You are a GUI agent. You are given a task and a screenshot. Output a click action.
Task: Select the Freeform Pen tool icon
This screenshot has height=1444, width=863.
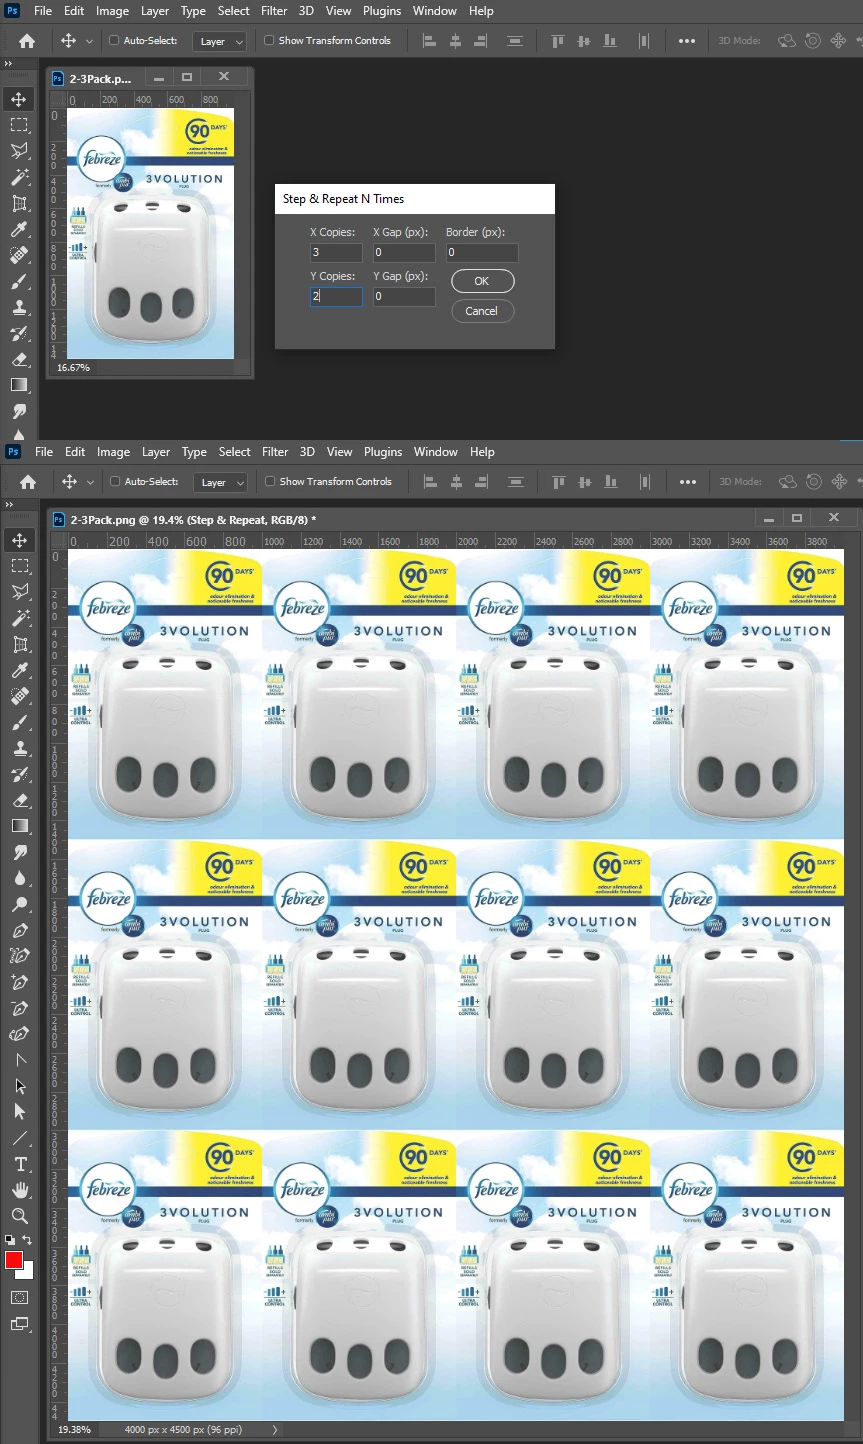[19, 956]
